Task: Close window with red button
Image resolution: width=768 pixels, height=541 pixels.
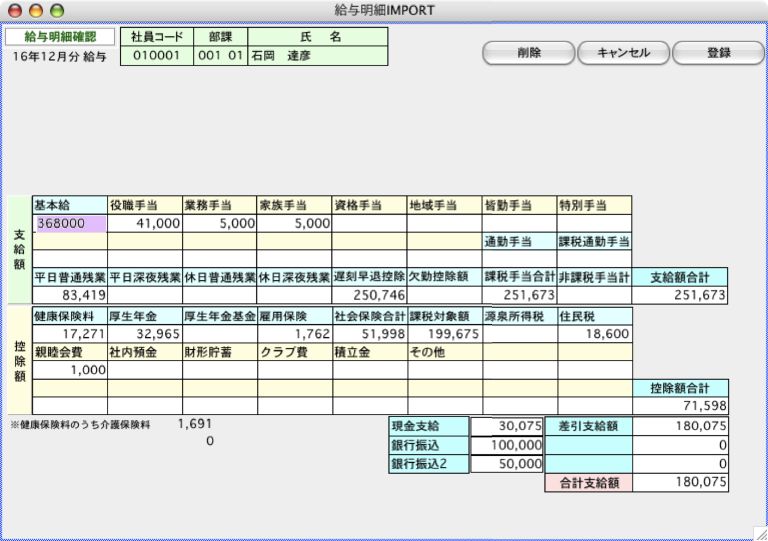Action: coord(15,10)
